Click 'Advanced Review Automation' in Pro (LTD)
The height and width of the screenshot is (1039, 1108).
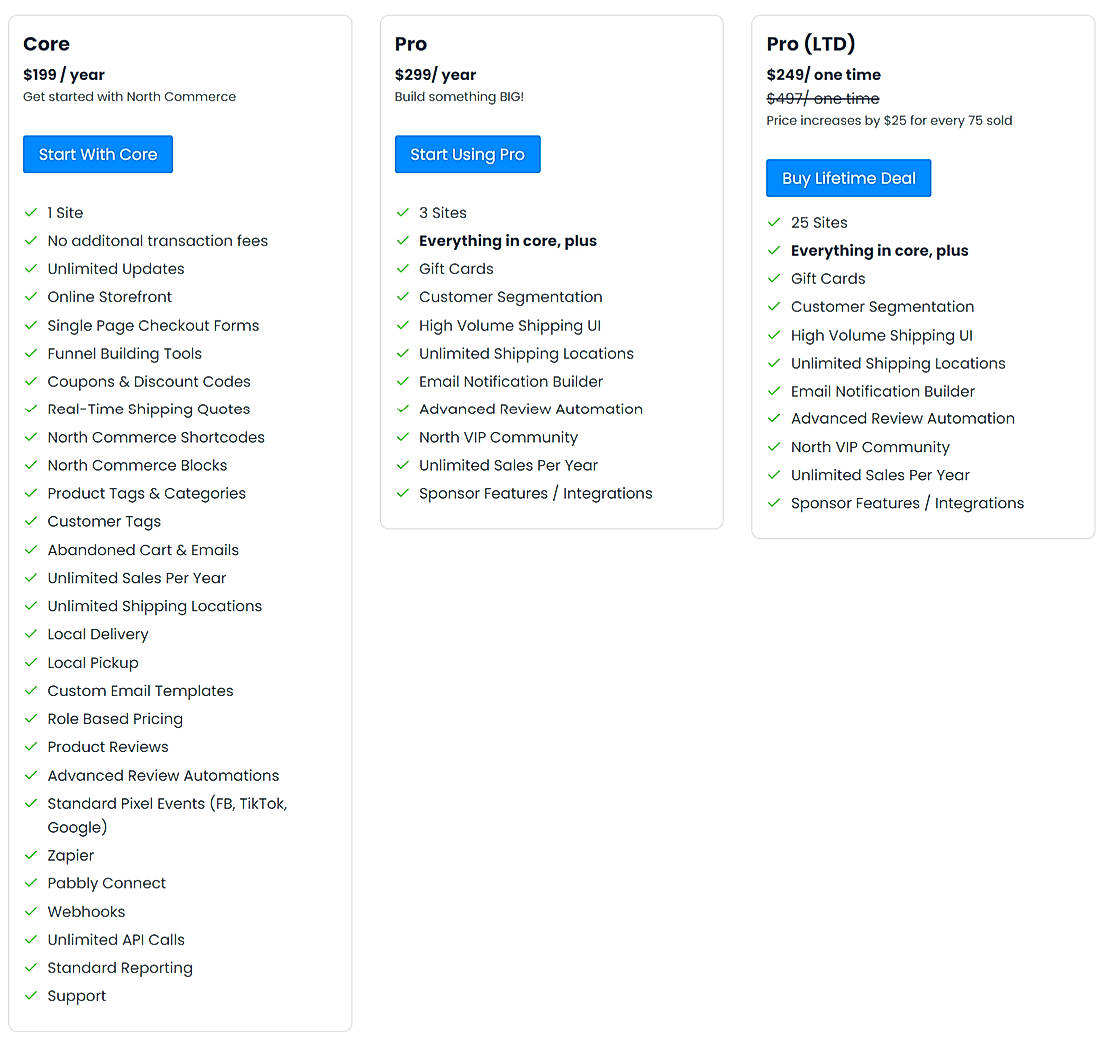[902, 418]
